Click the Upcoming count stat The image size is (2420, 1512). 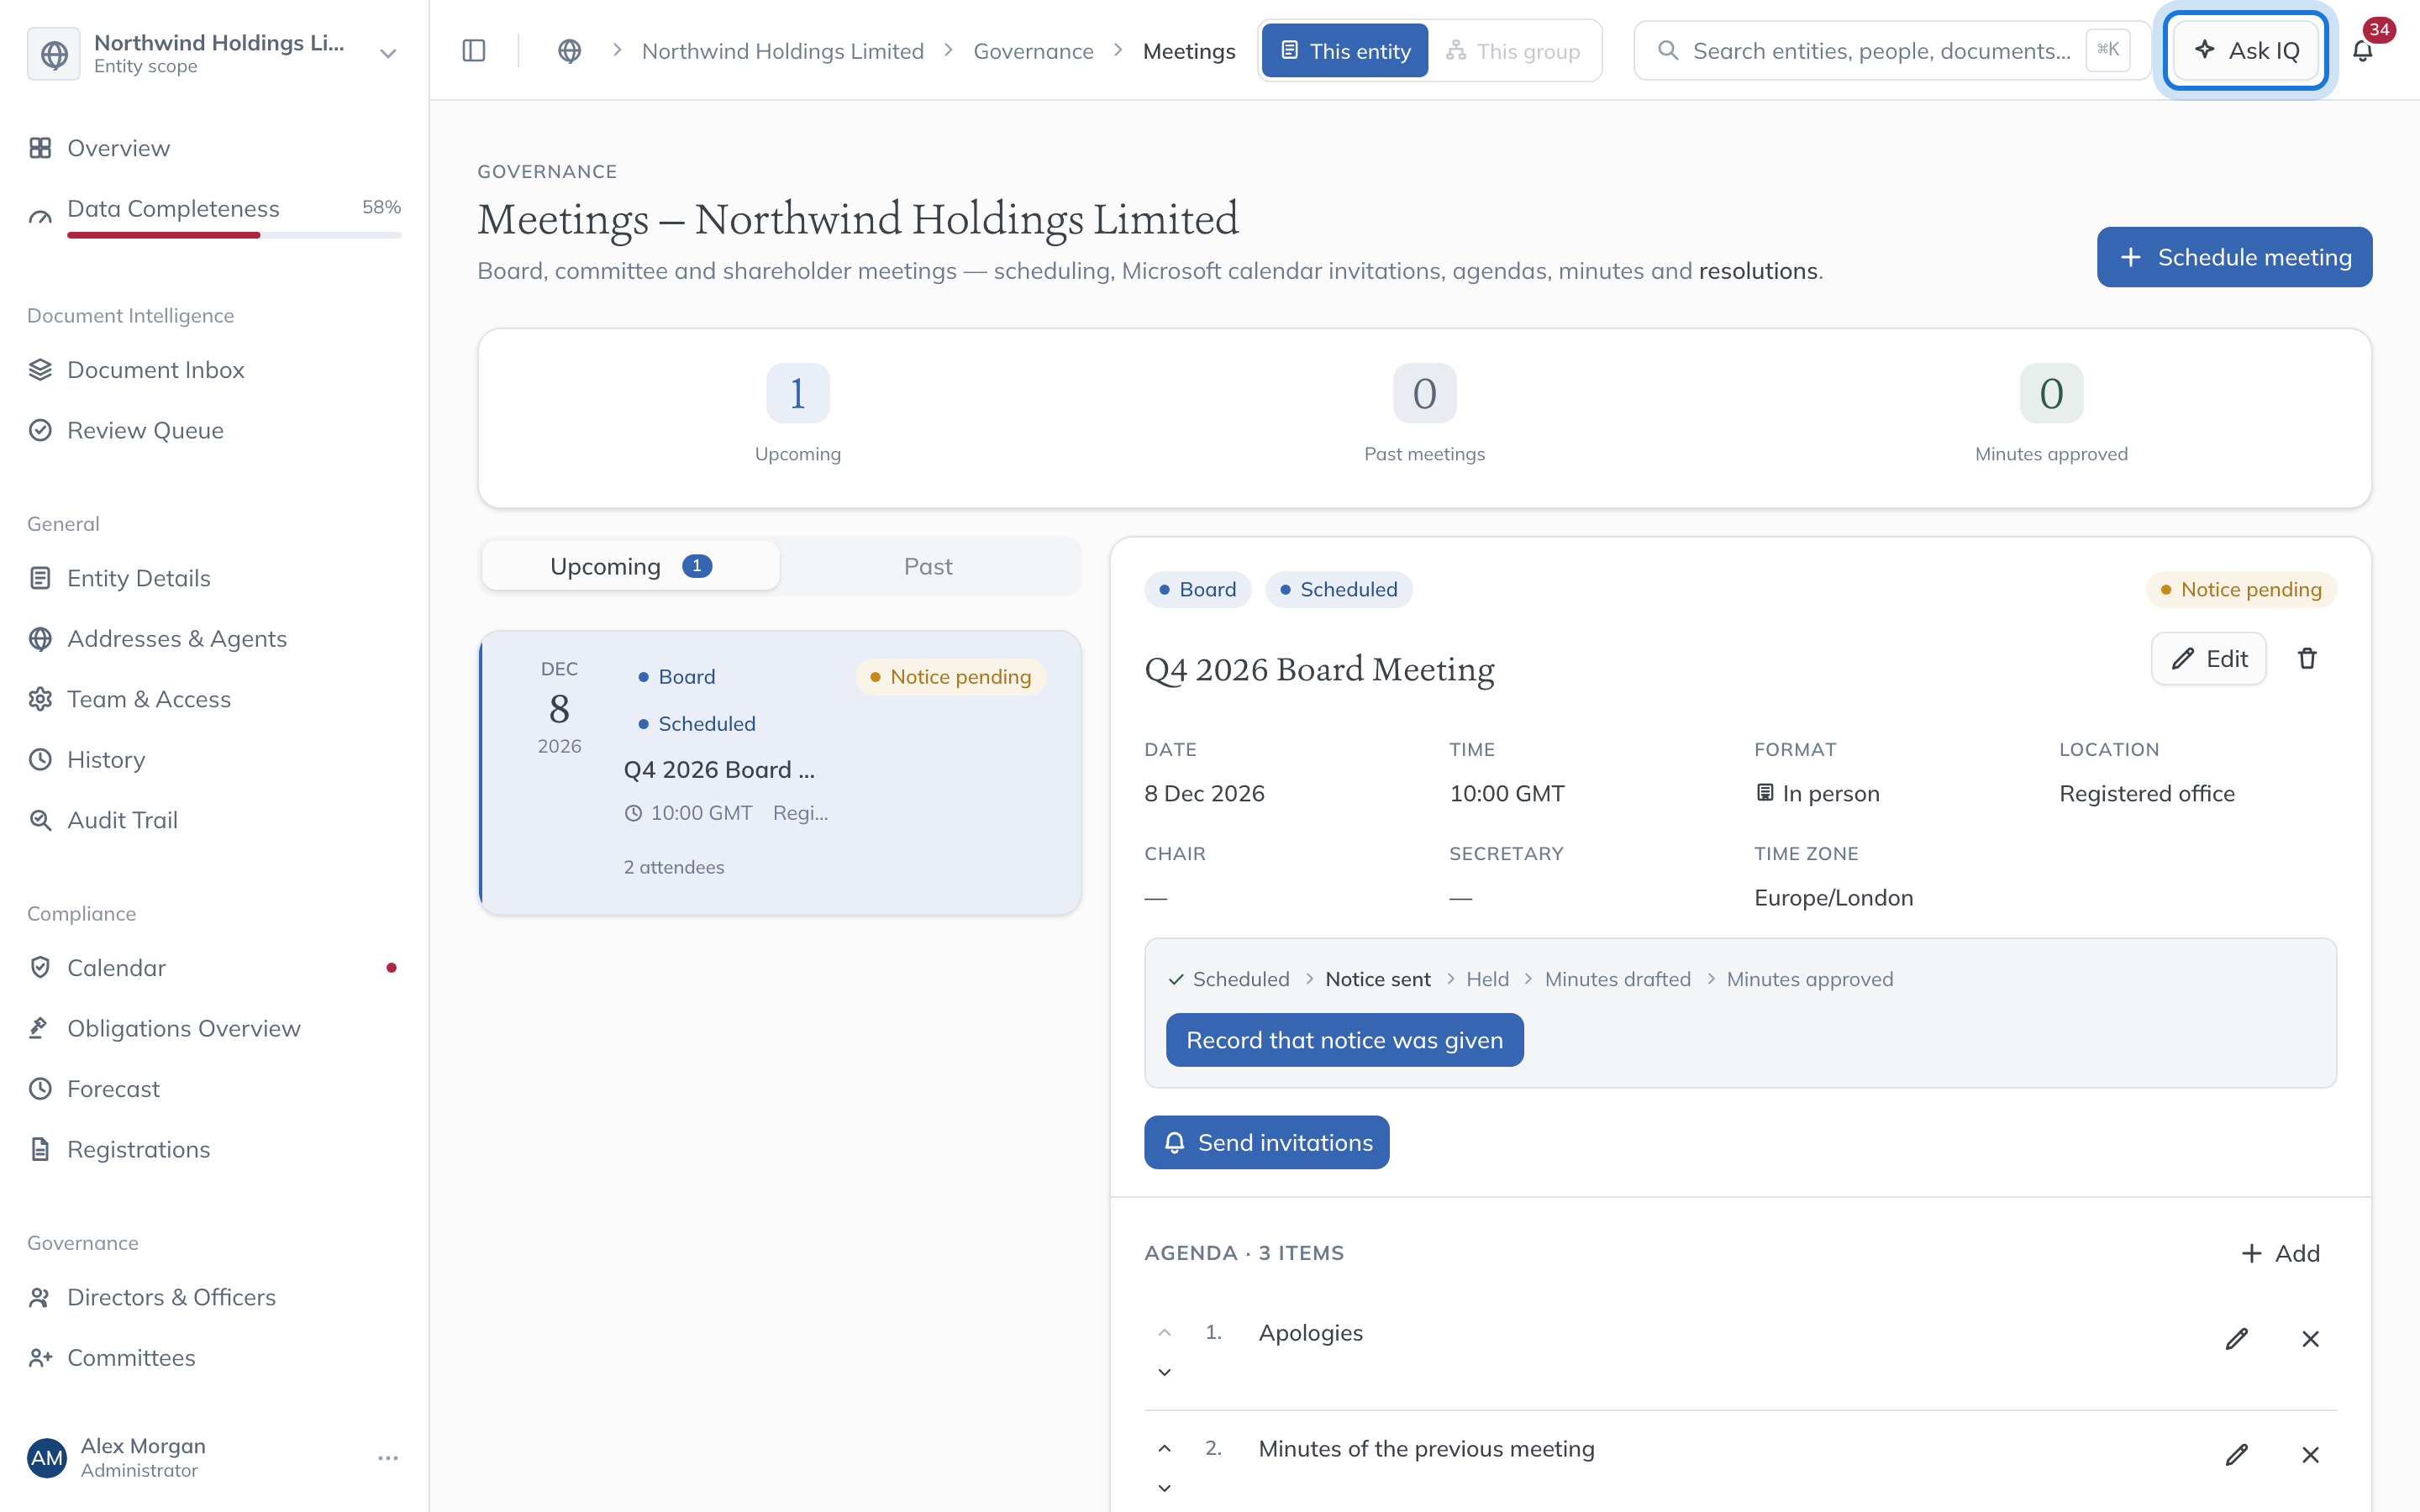pos(797,393)
